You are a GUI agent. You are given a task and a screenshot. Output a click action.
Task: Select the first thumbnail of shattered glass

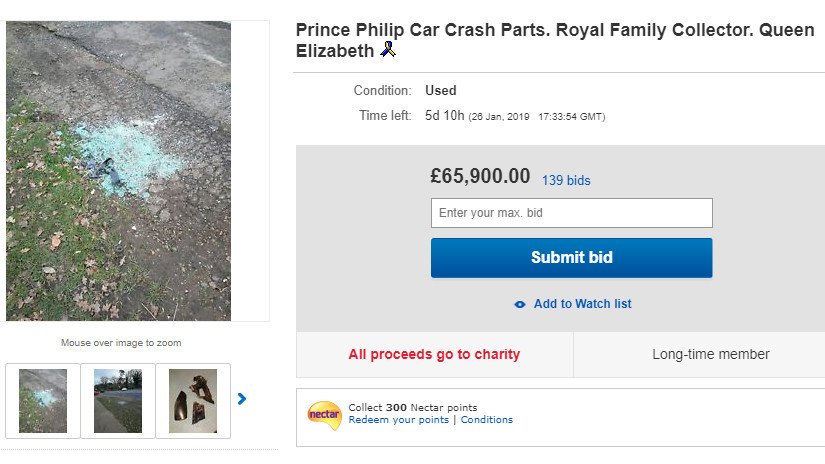click(43, 400)
